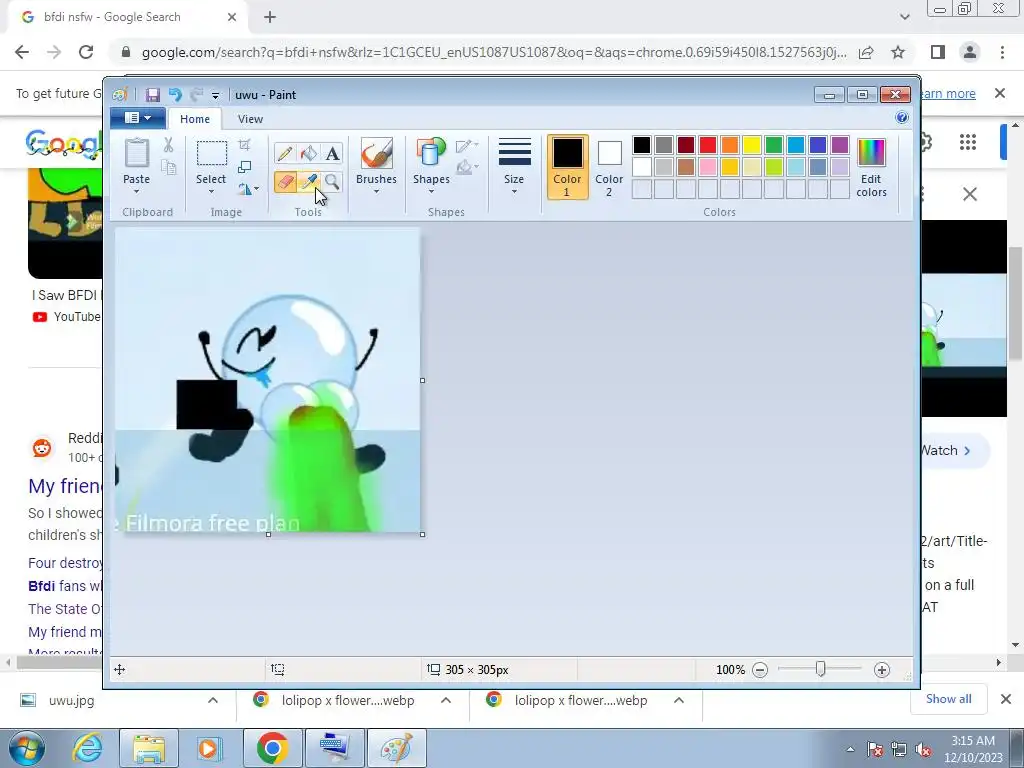This screenshot has height=768, width=1024.
Task: Open Internet Explorer from taskbar
Action: [87, 748]
